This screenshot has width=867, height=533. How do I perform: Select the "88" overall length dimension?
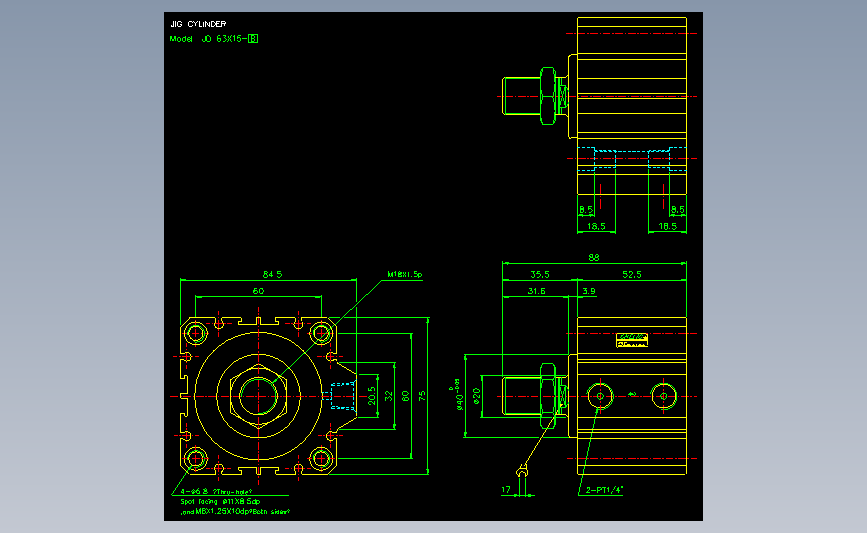(594, 257)
